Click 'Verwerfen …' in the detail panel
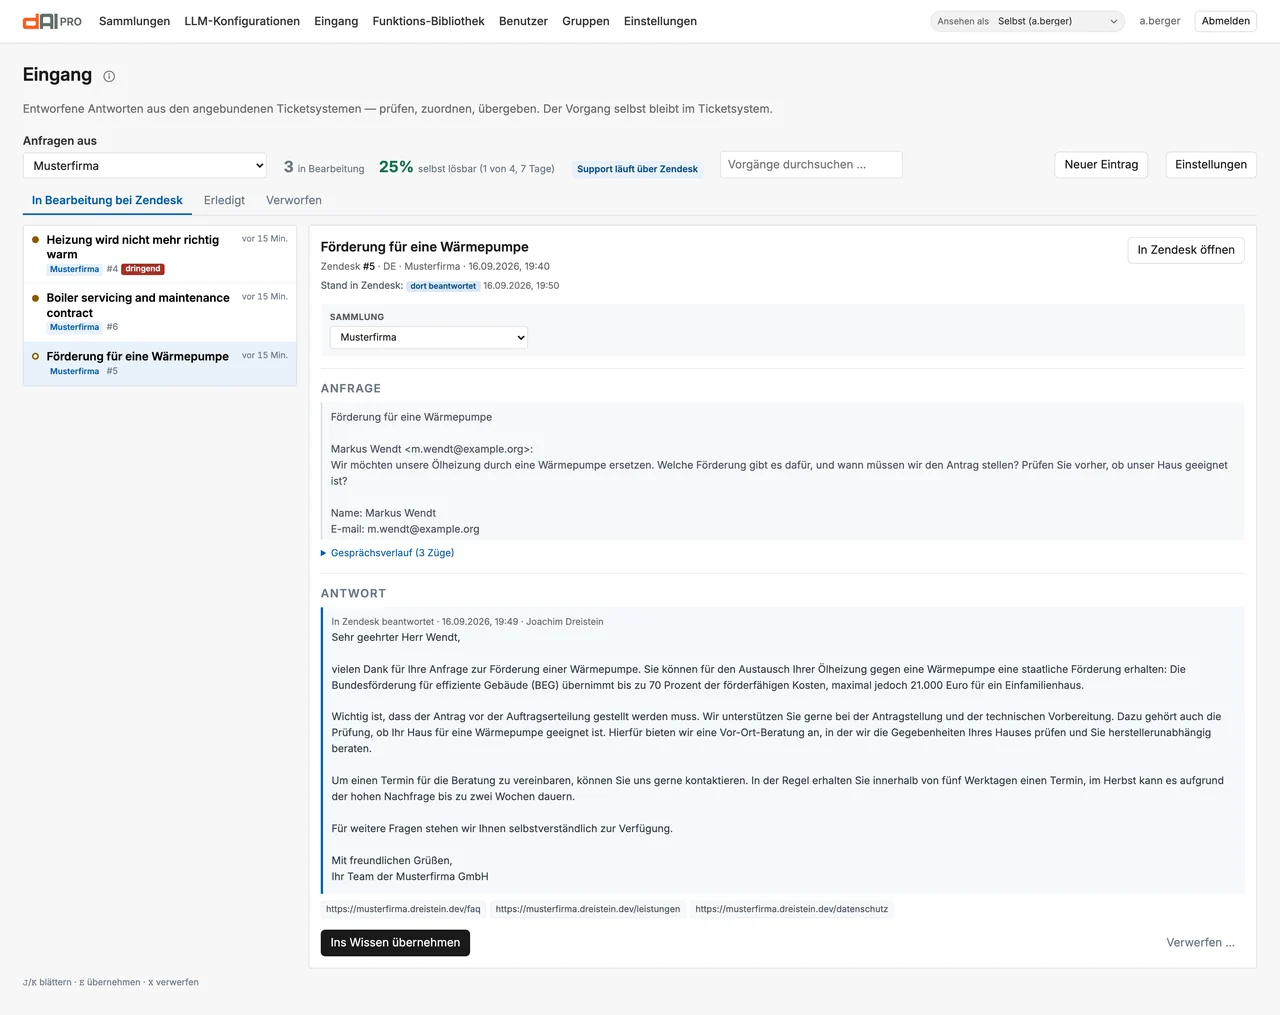 point(1200,943)
